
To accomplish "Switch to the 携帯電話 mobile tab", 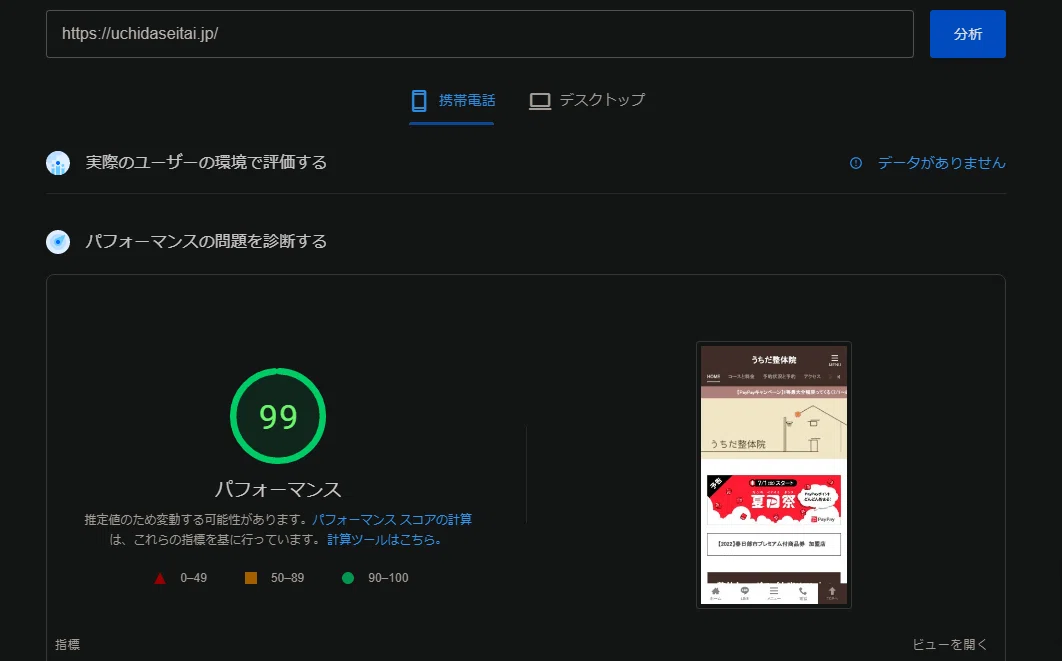I will [x=452, y=101].
